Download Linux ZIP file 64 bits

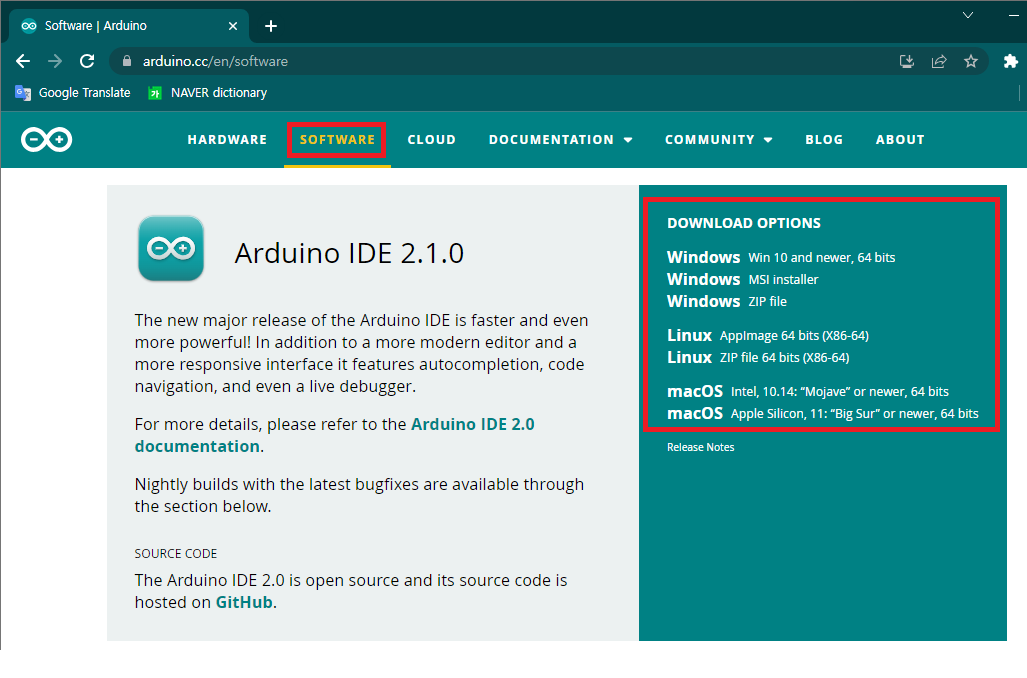coord(758,358)
